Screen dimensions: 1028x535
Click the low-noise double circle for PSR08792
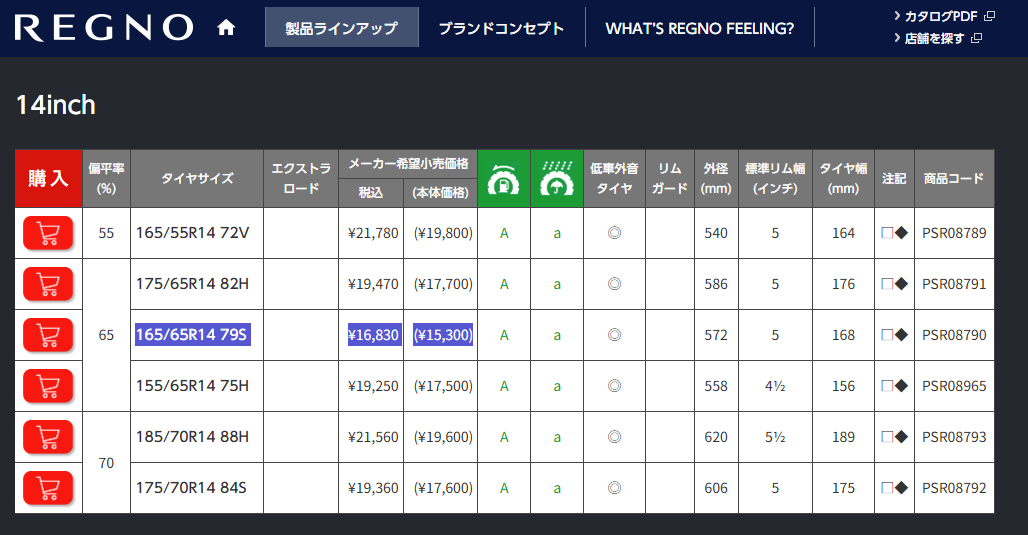click(614, 488)
